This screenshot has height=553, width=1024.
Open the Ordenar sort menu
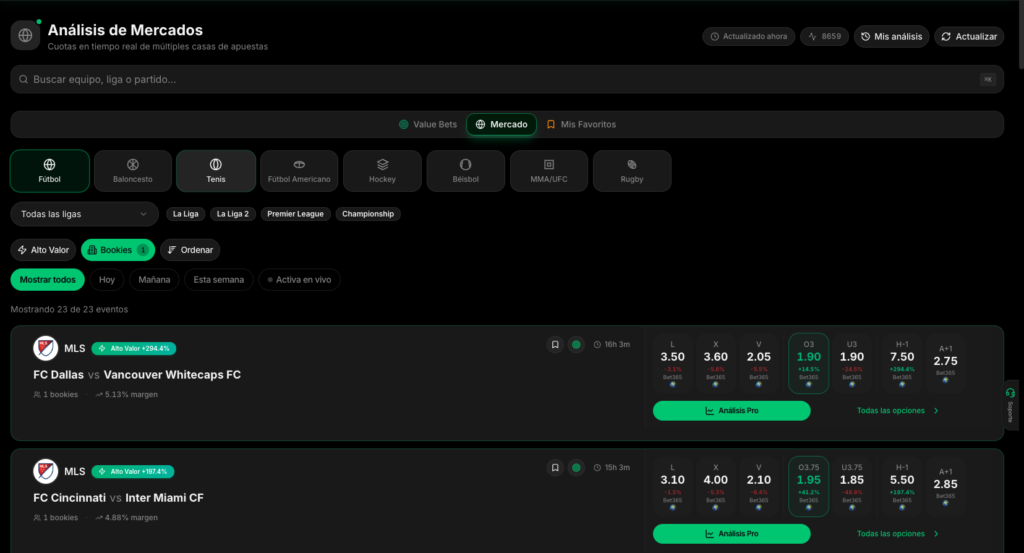coord(190,250)
